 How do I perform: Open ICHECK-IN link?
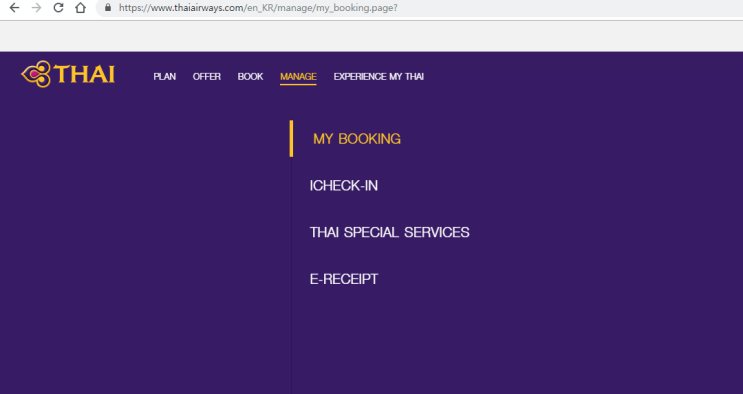click(x=344, y=185)
